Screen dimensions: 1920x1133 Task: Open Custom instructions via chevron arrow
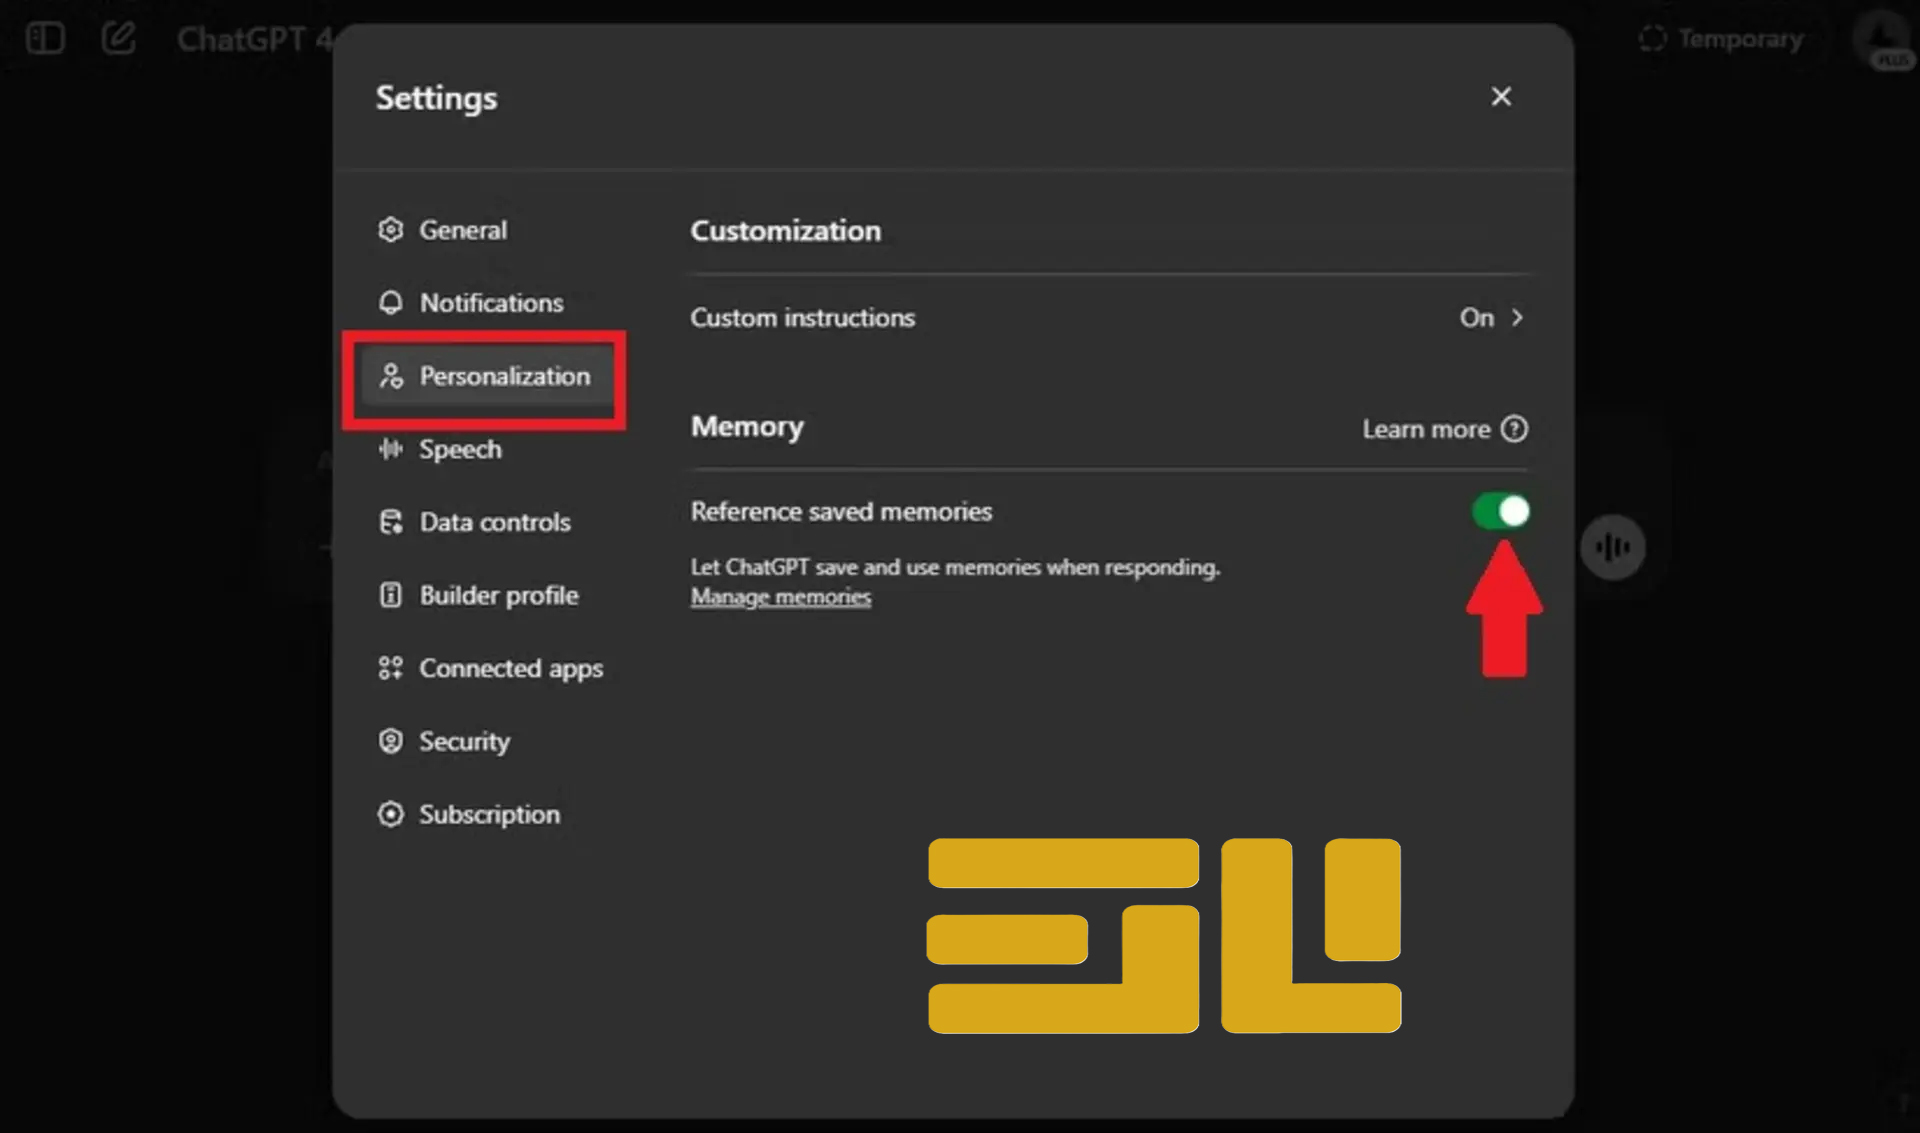(1517, 318)
